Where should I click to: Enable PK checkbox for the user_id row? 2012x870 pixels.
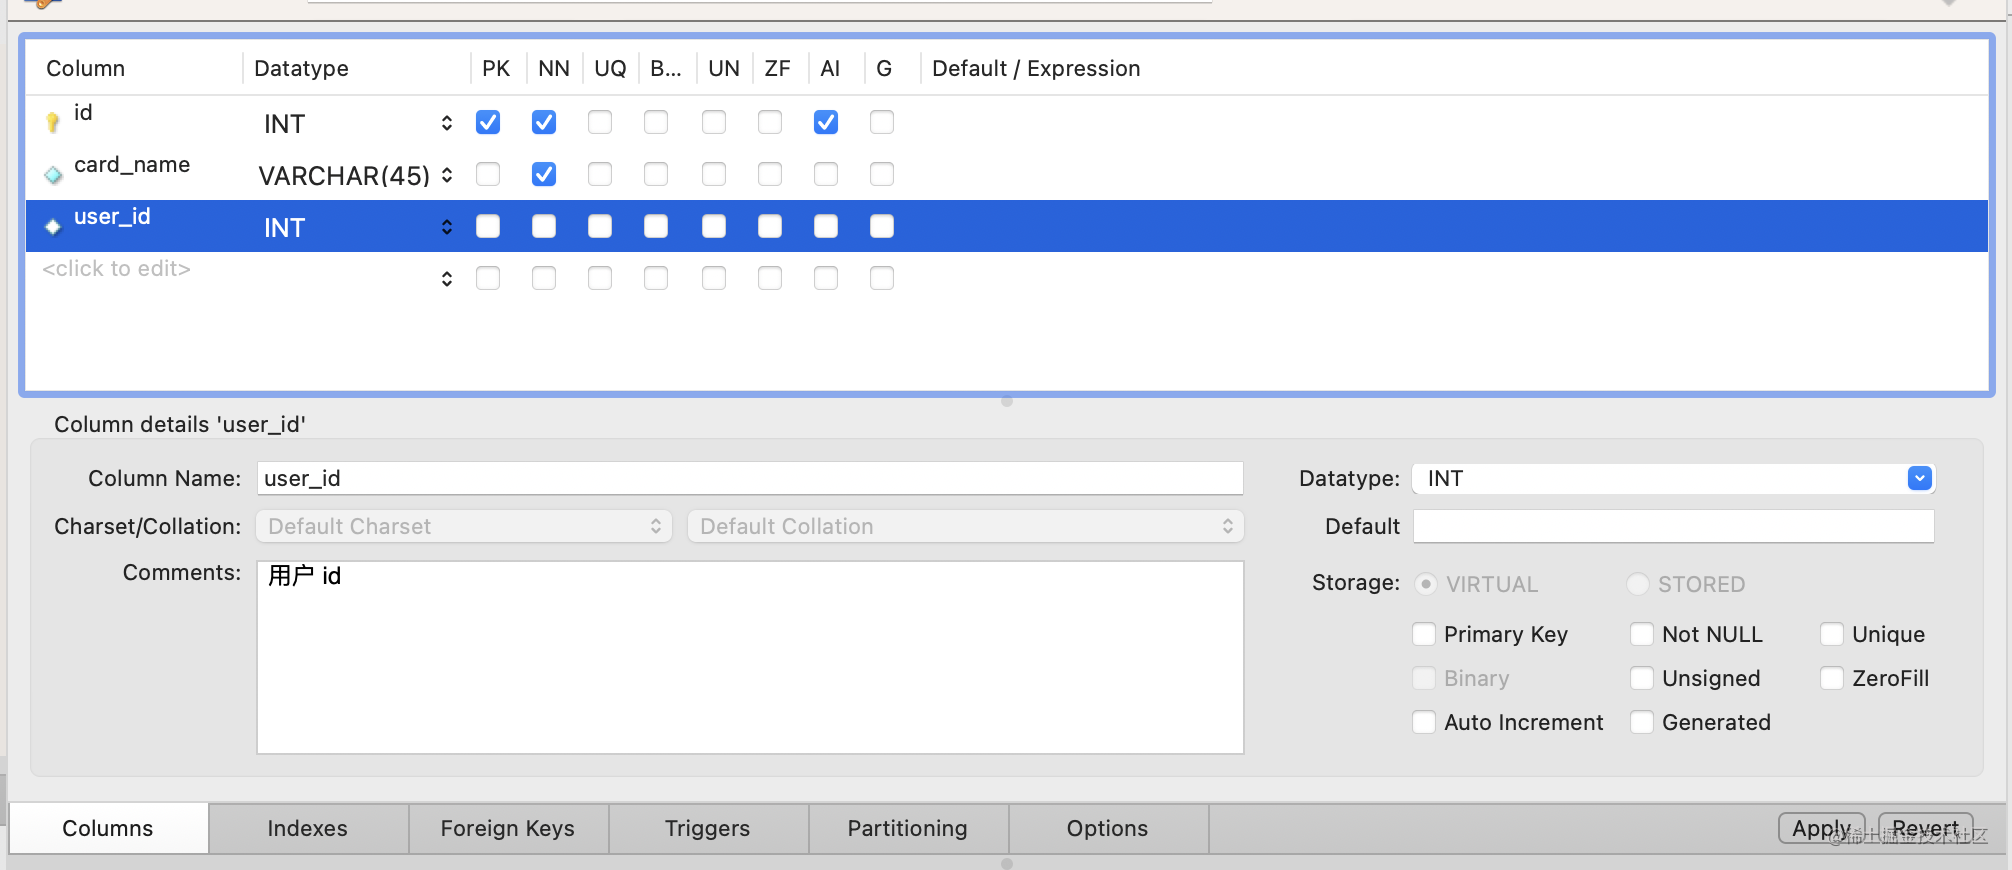point(488,227)
